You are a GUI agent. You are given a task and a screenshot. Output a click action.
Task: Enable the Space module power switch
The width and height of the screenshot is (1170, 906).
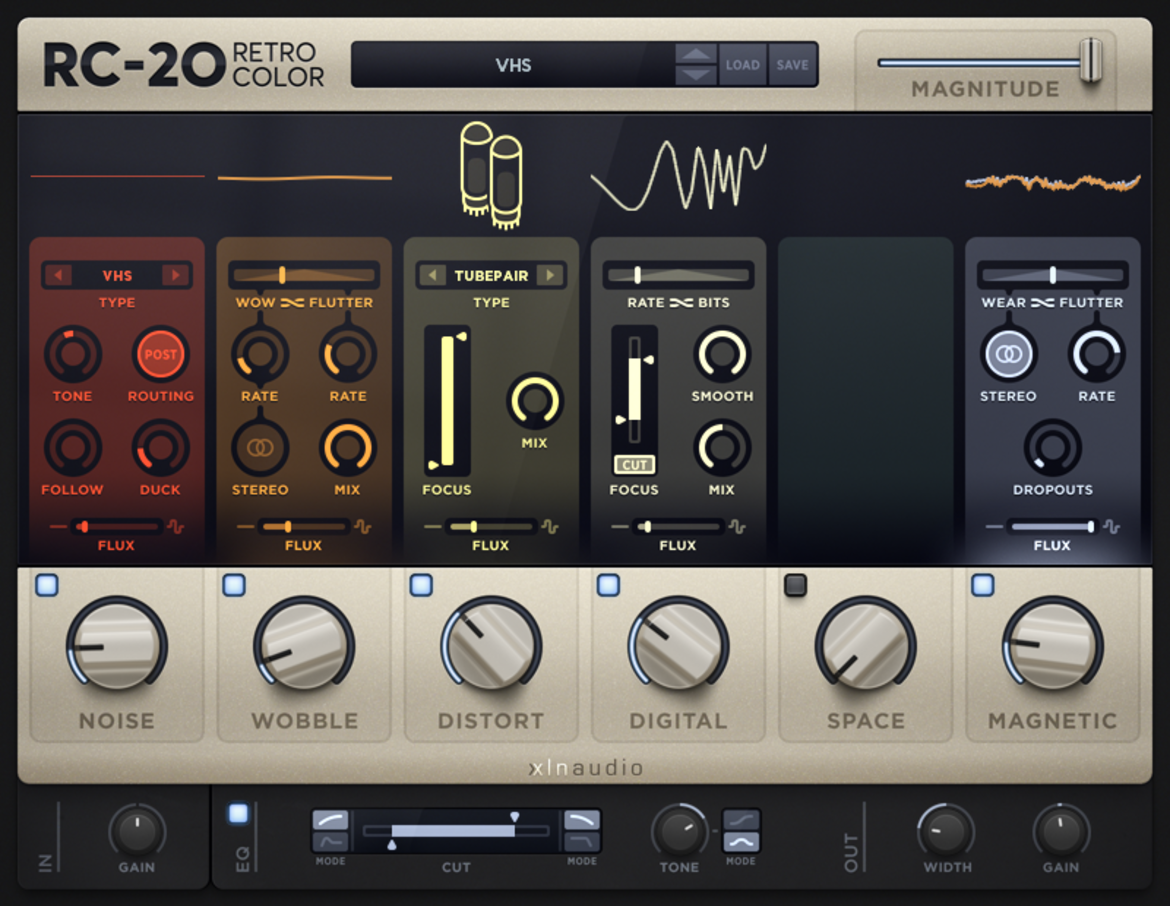(795, 584)
